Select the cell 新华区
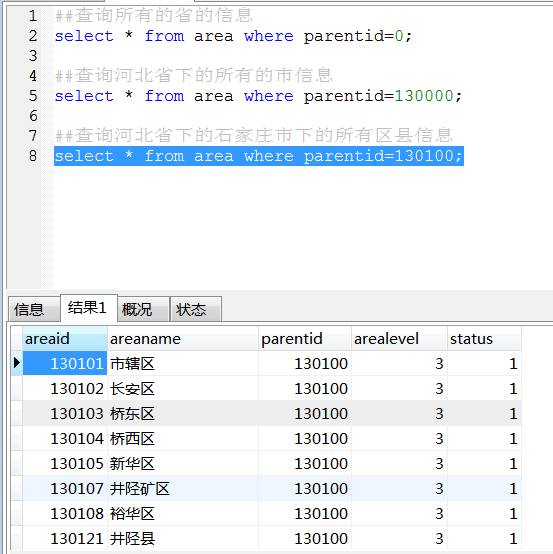Screen dimensions: 553x554 182,464
